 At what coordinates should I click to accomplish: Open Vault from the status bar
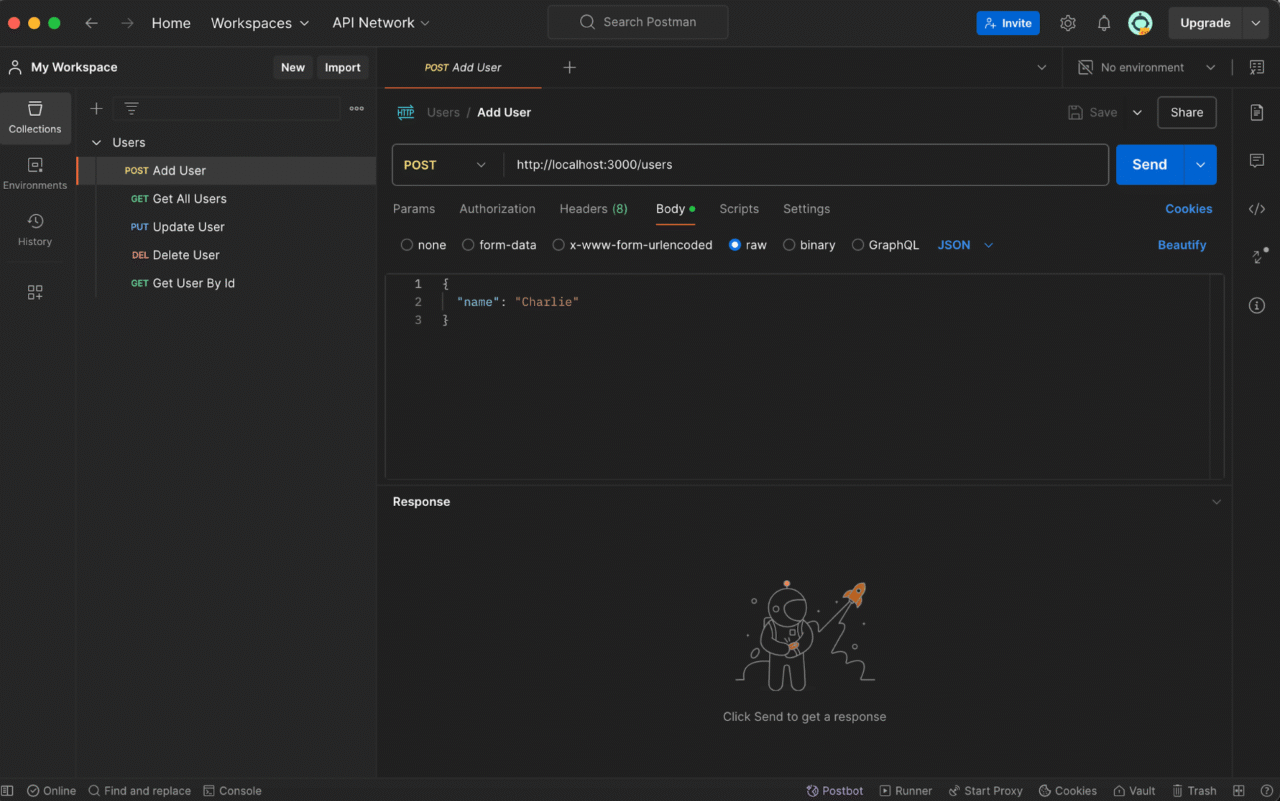pyautogui.click(x=1134, y=790)
